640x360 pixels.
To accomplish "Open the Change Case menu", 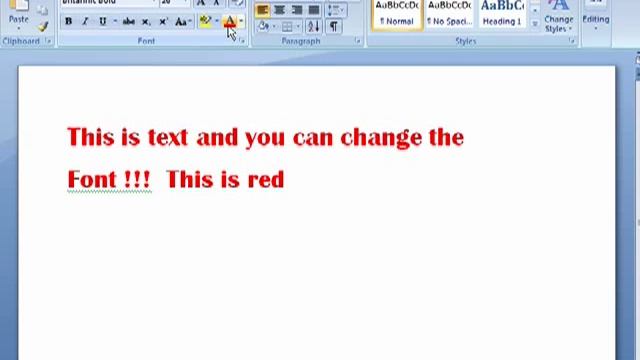I will click(x=183, y=21).
